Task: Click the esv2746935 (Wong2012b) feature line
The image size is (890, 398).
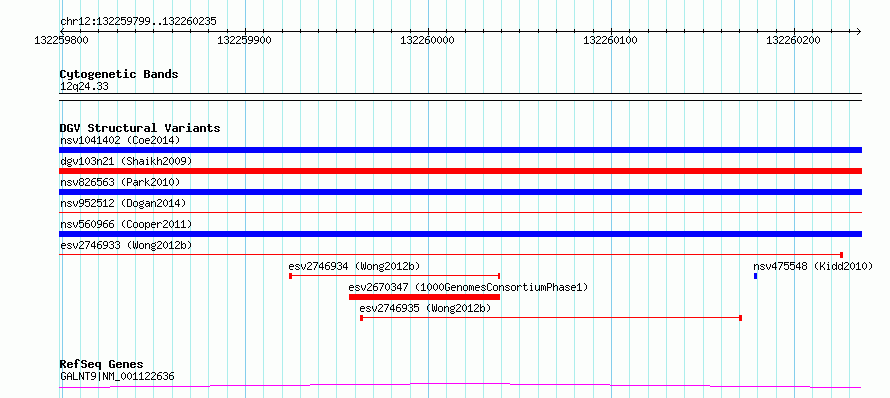Action: click(x=551, y=318)
